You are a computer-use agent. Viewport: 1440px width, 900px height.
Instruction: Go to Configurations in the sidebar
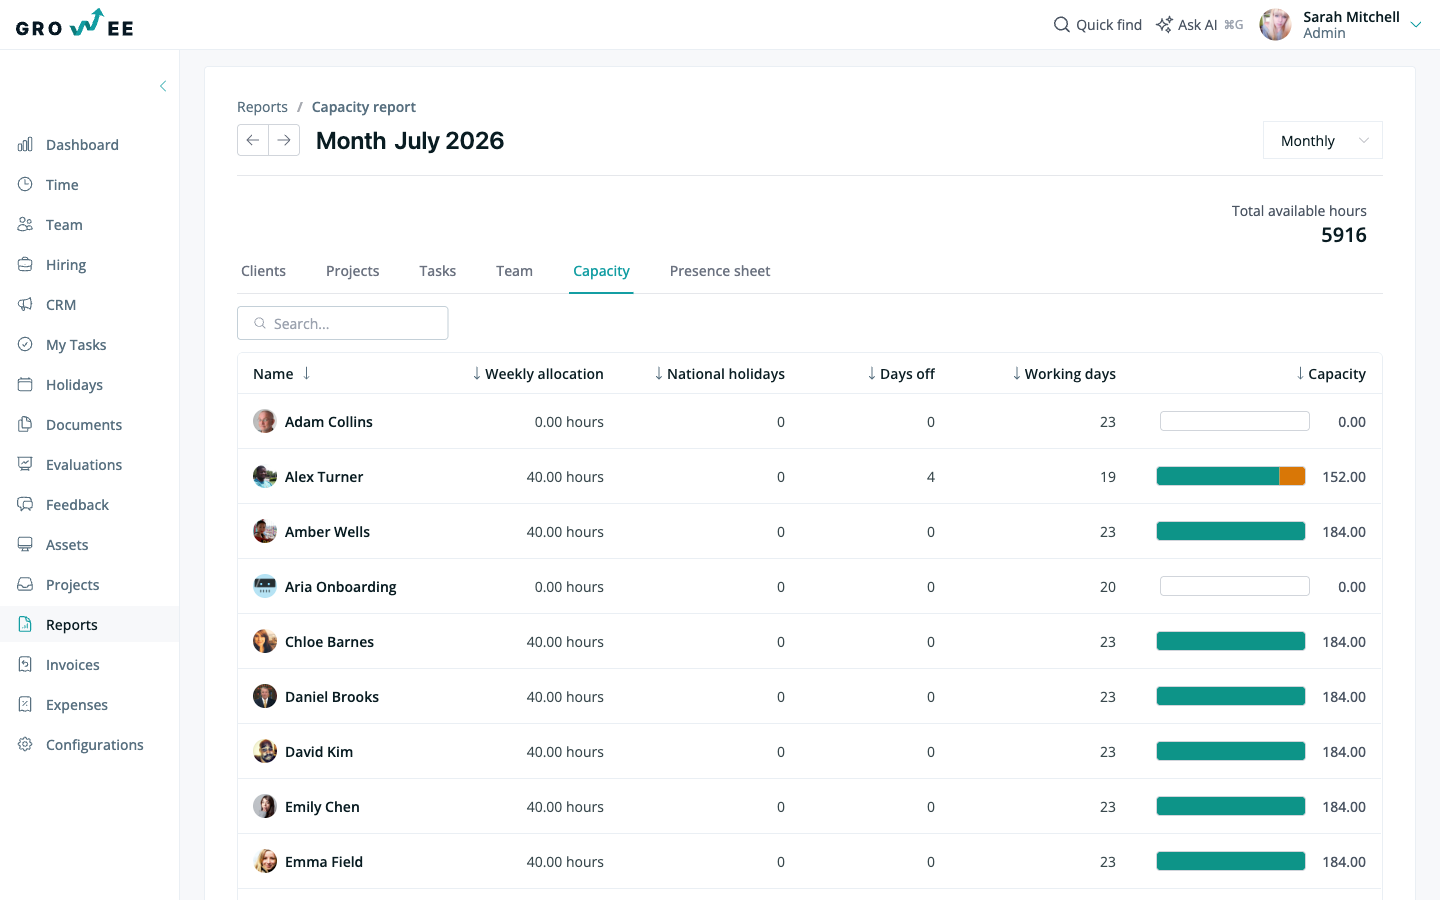[95, 745]
